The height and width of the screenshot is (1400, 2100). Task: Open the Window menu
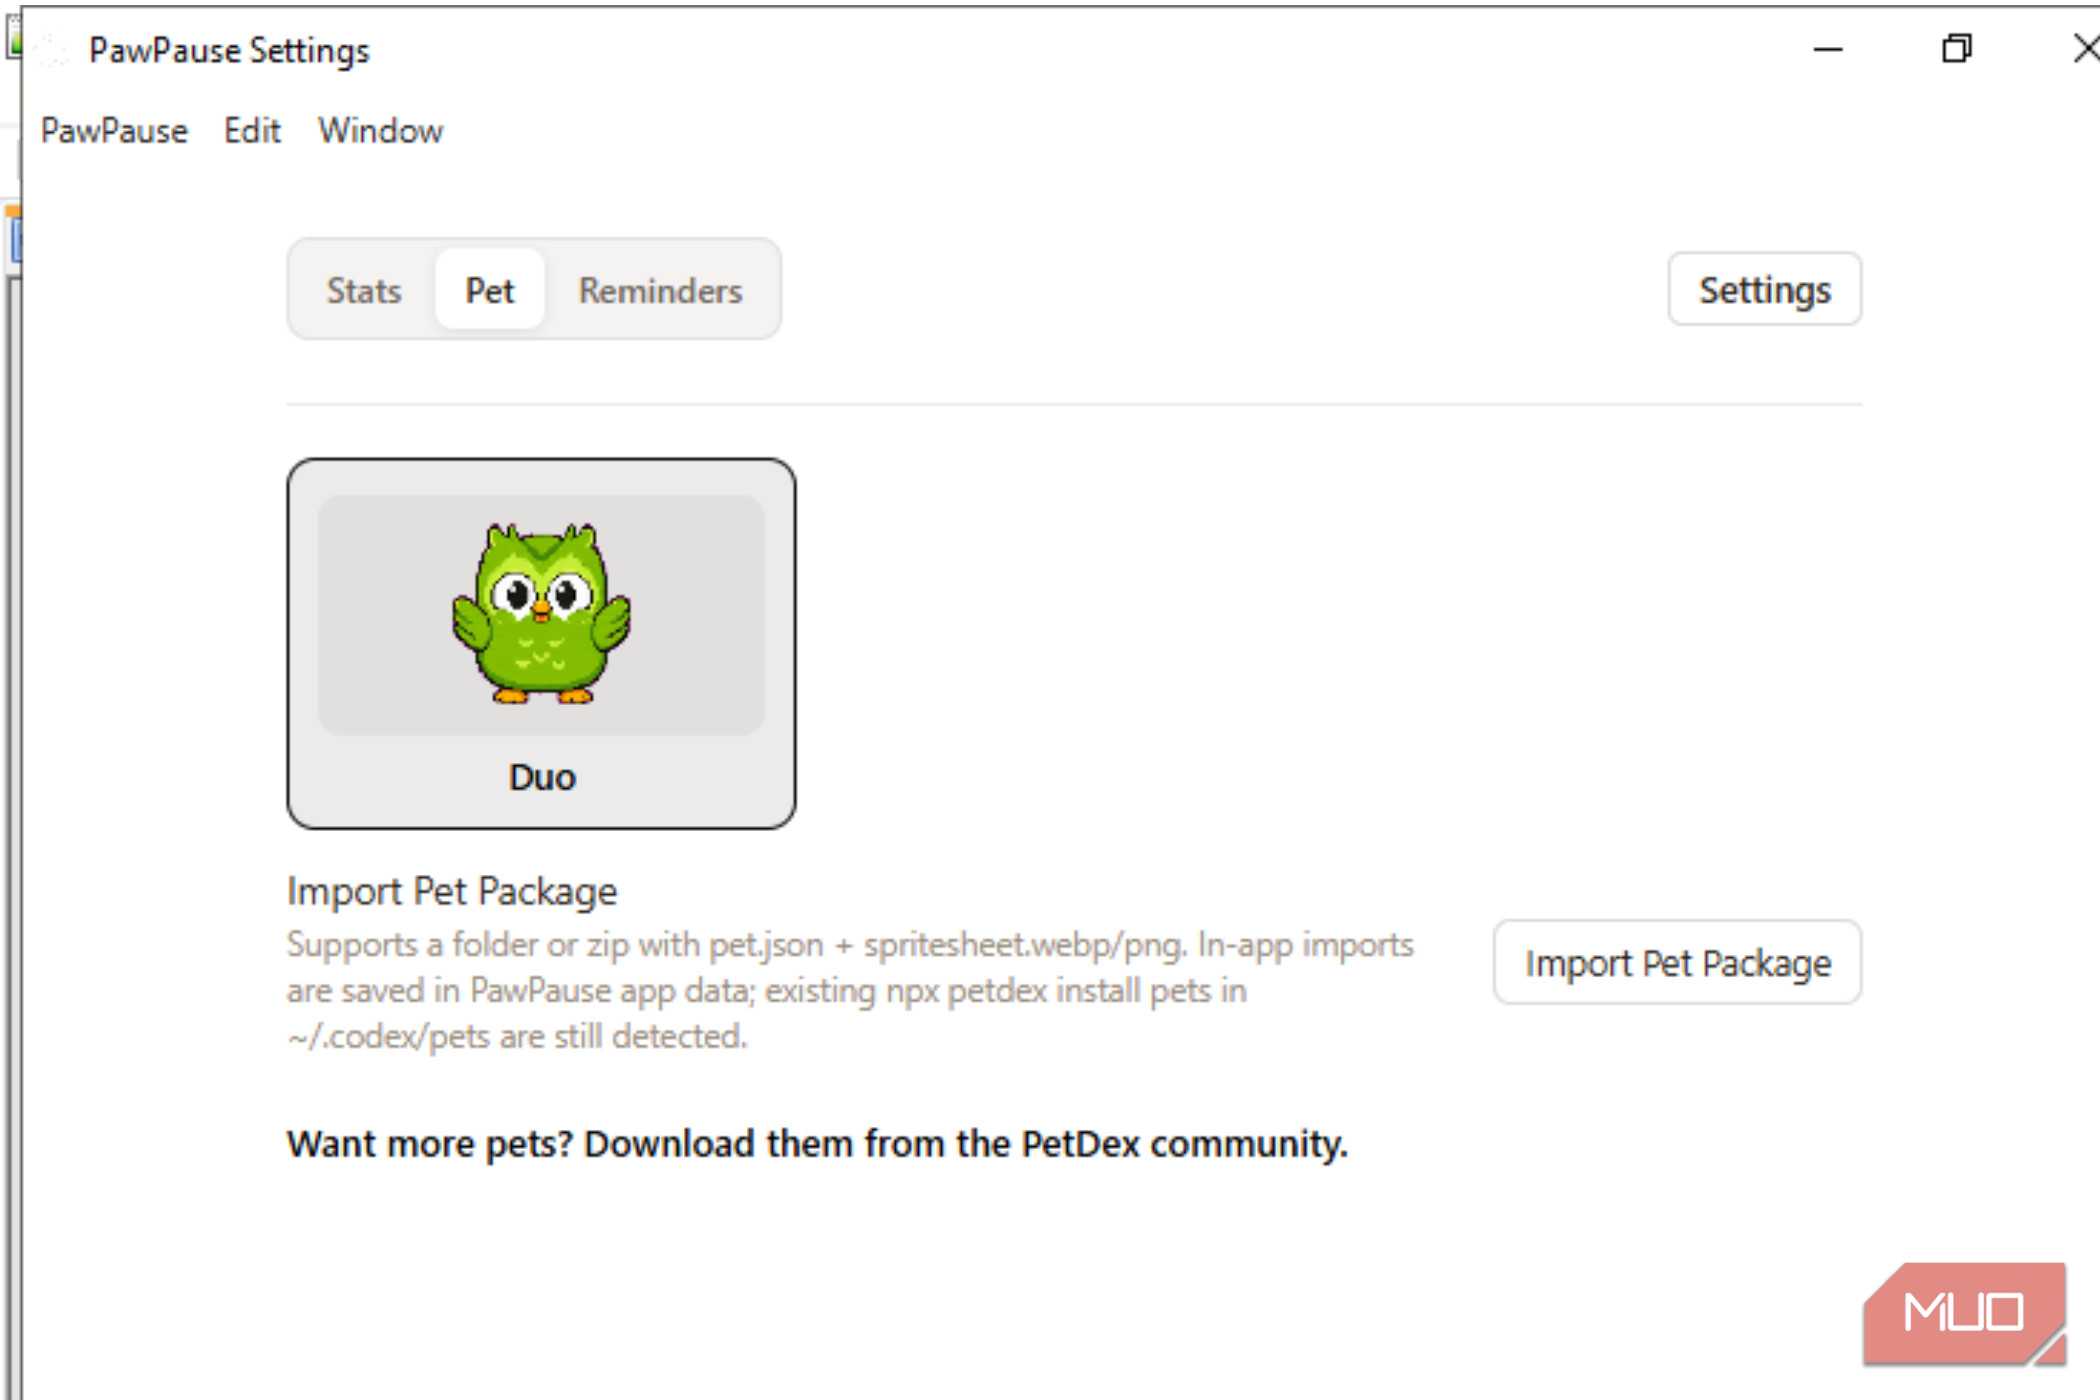click(380, 131)
